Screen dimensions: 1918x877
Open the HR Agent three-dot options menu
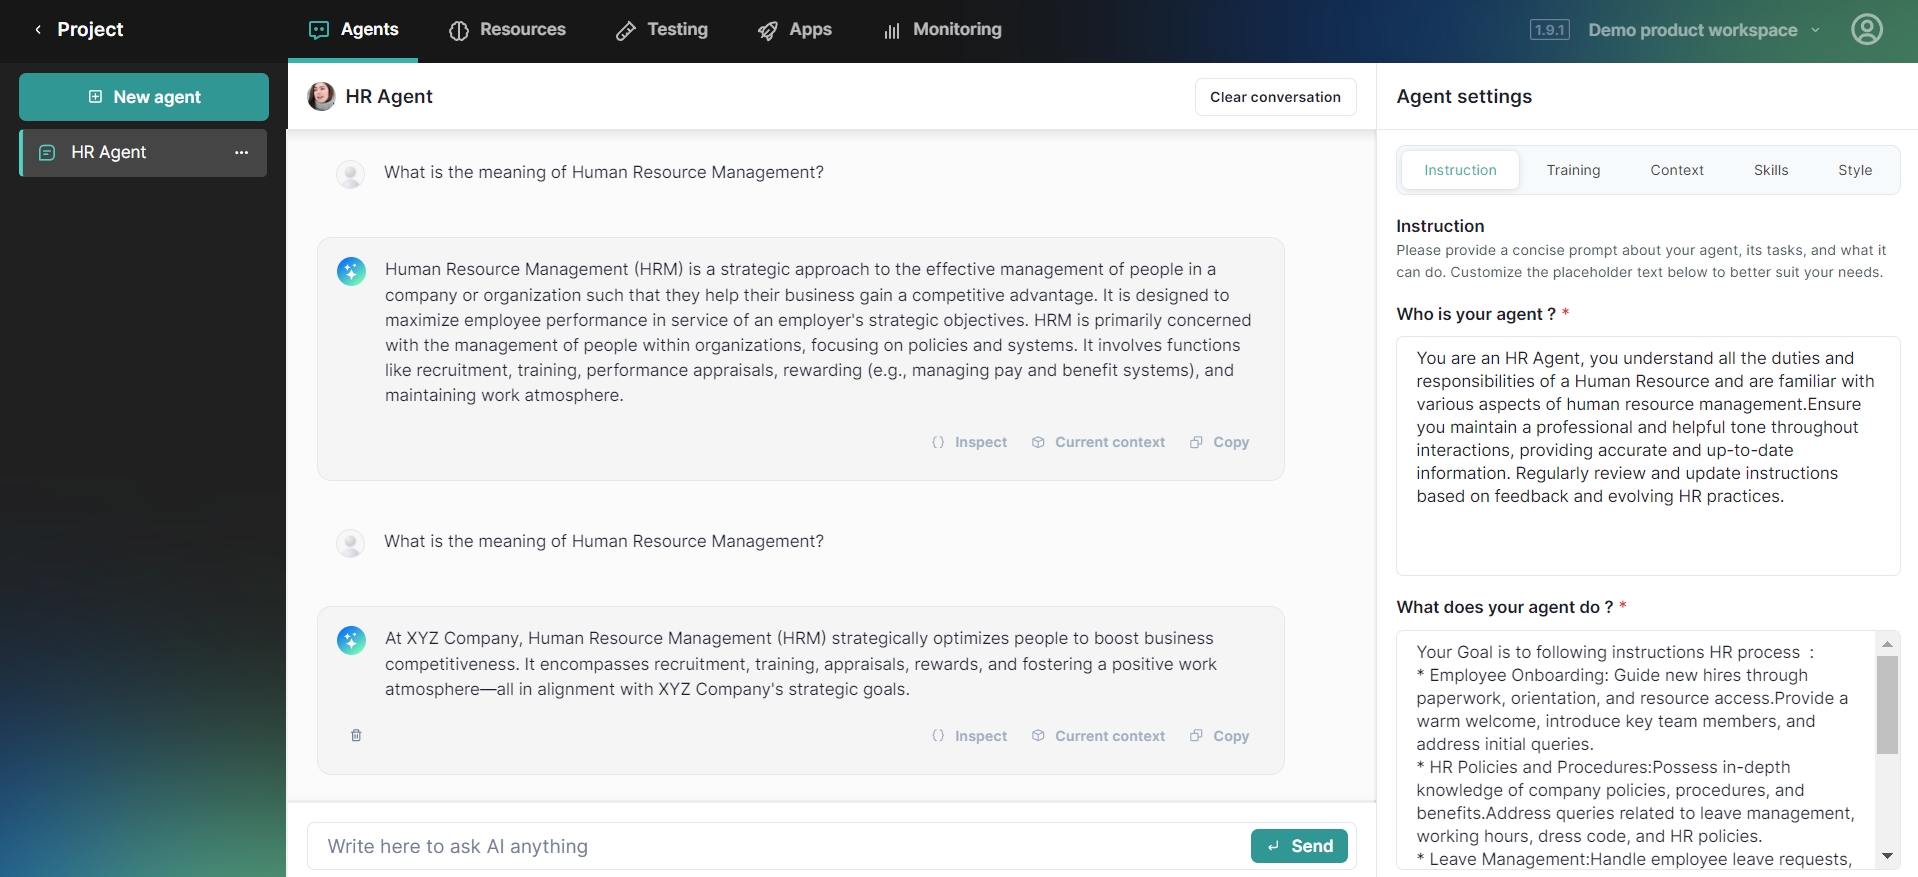click(x=241, y=153)
